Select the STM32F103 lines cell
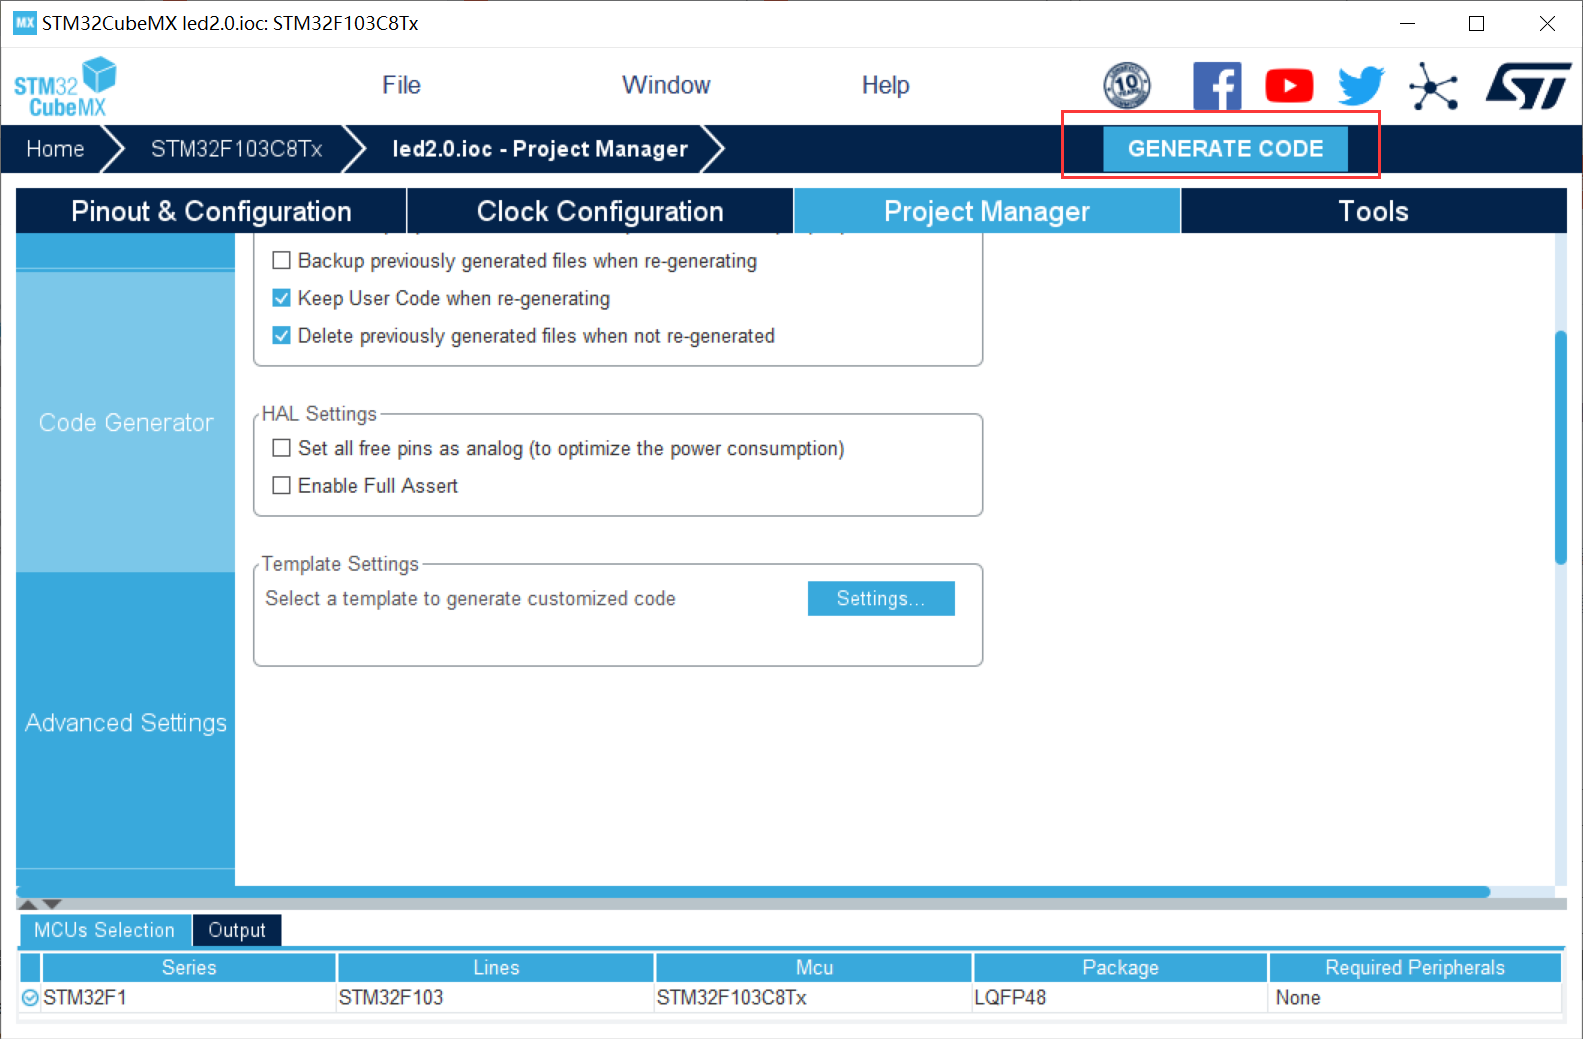The width and height of the screenshot is (1583, 1039). point(496,997)
